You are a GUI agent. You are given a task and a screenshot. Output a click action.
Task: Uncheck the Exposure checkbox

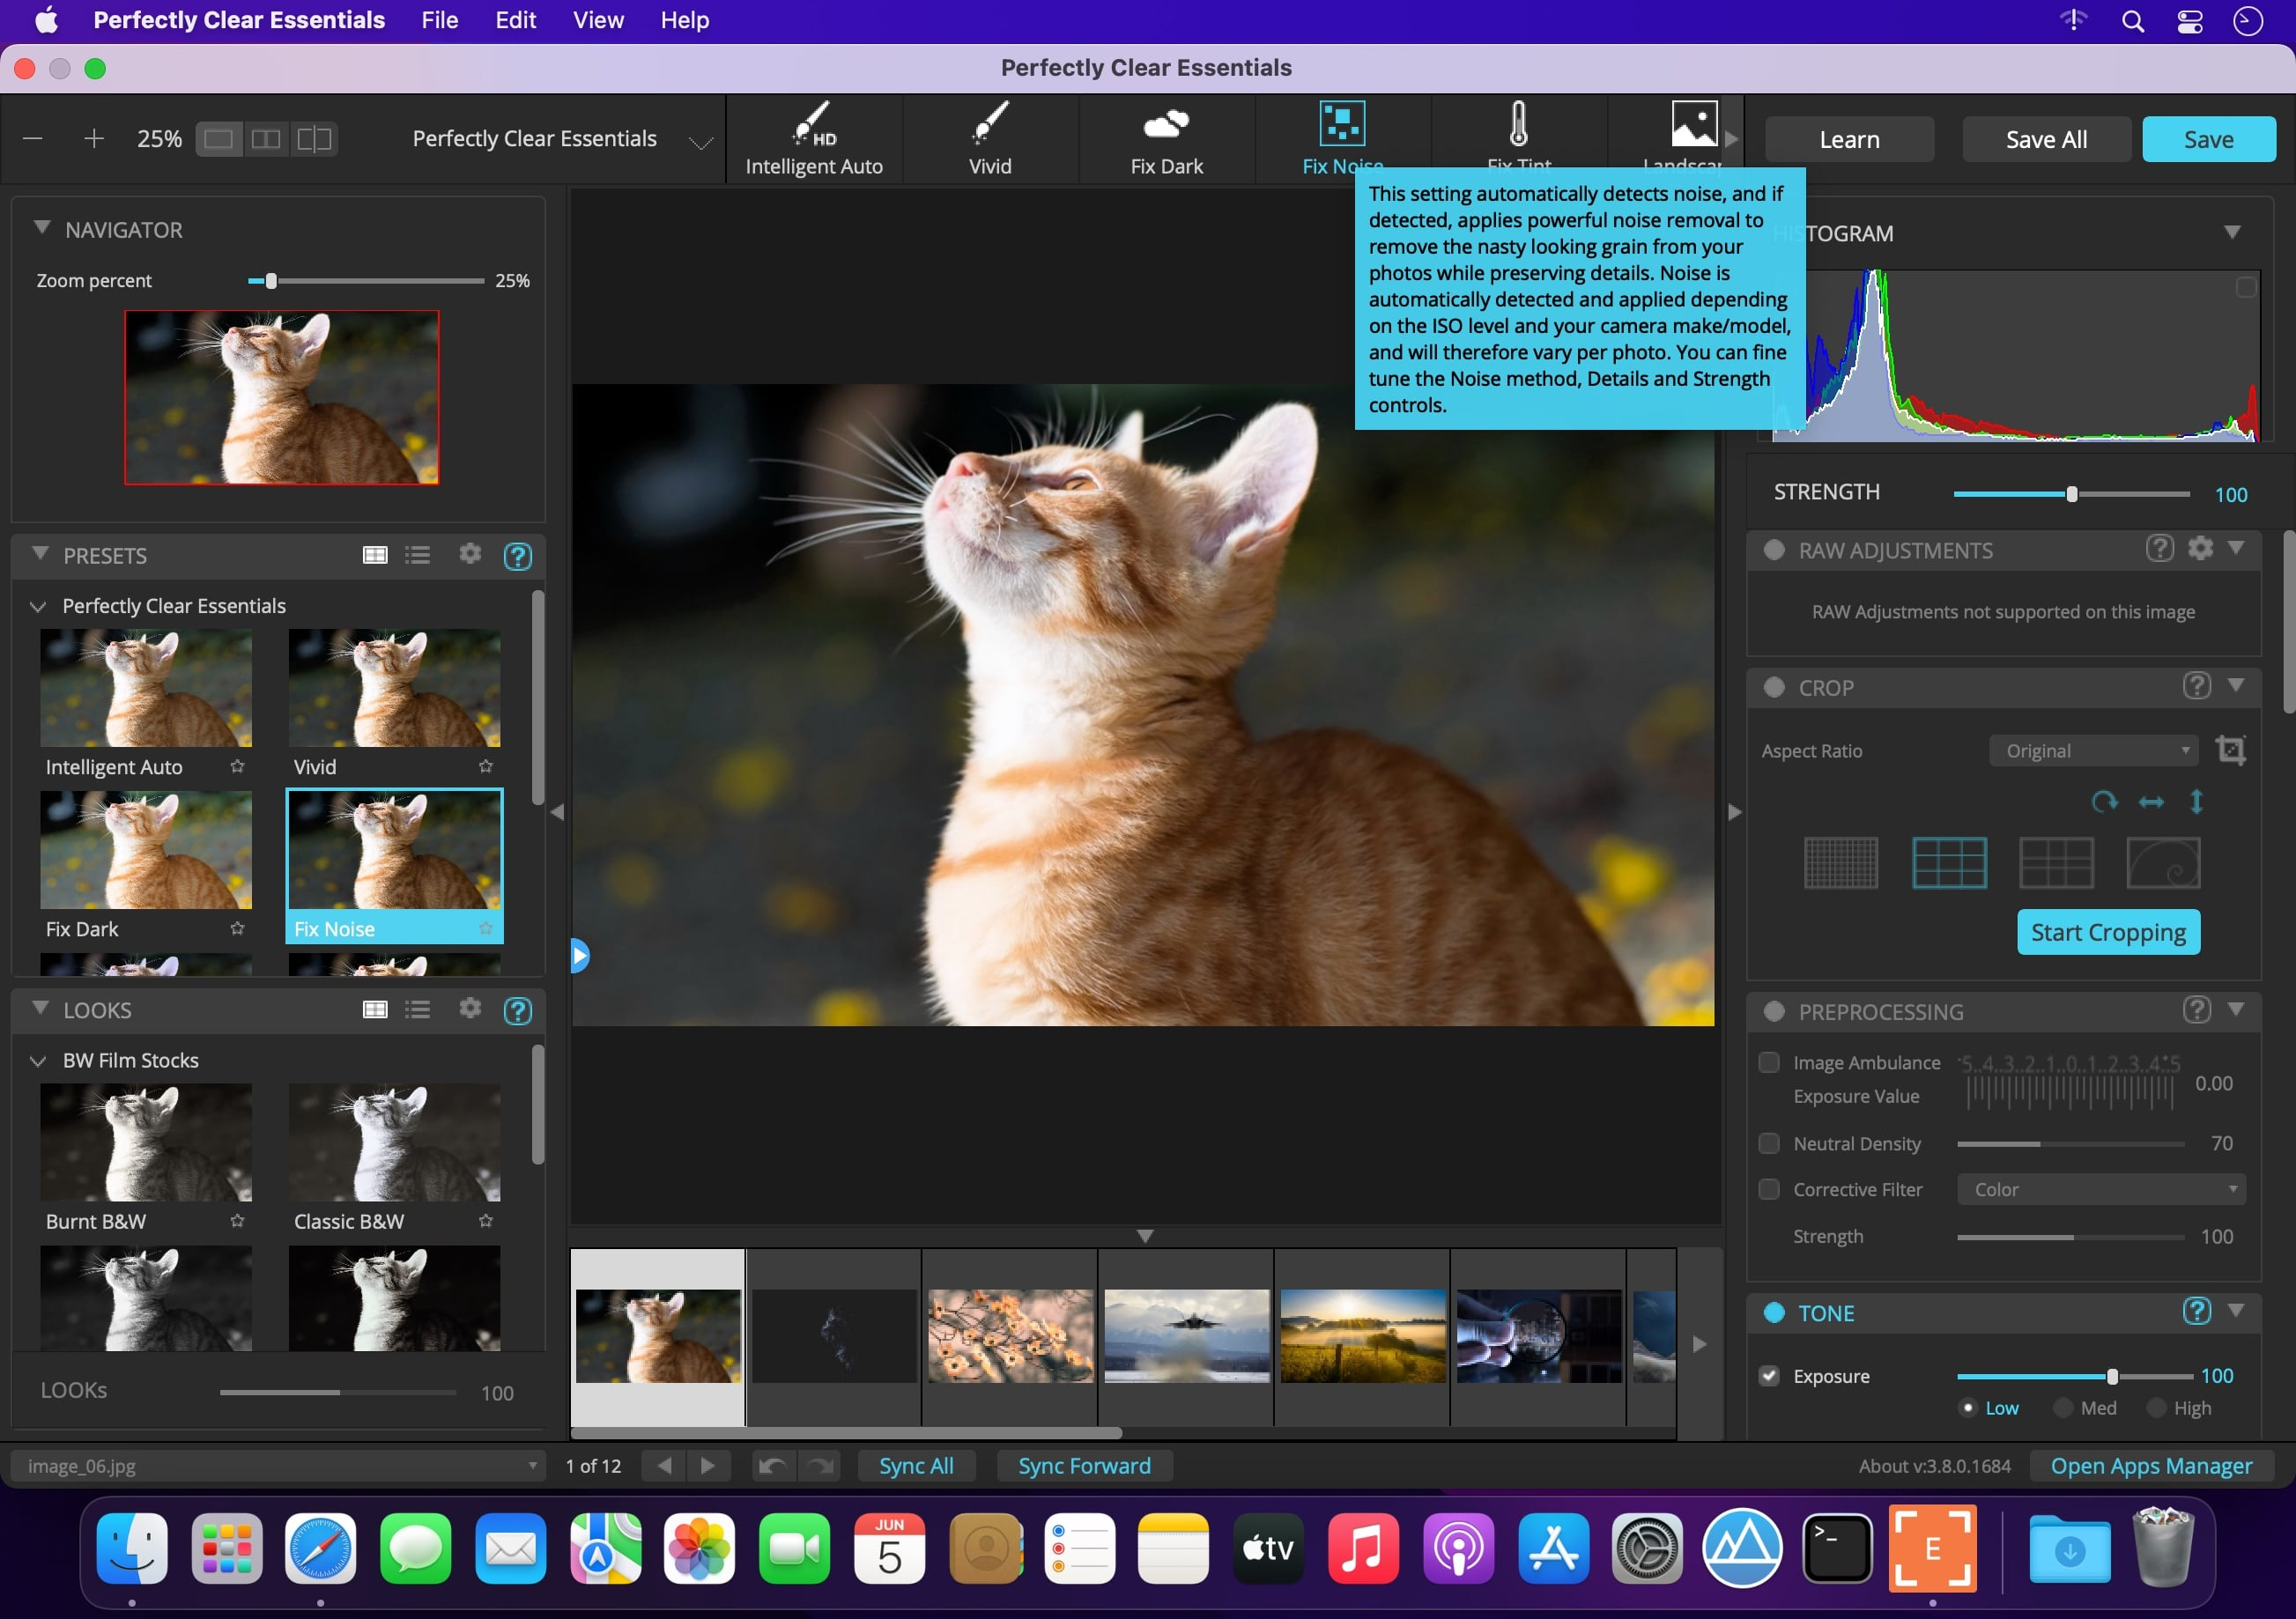click(1769, 1376)
